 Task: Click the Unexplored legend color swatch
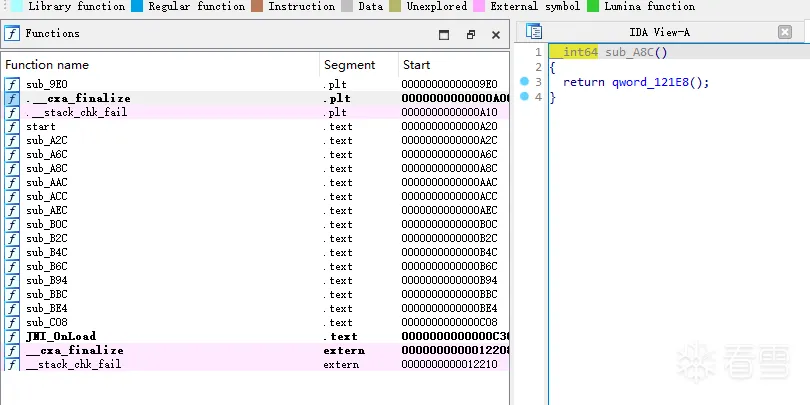pos(395,6)
